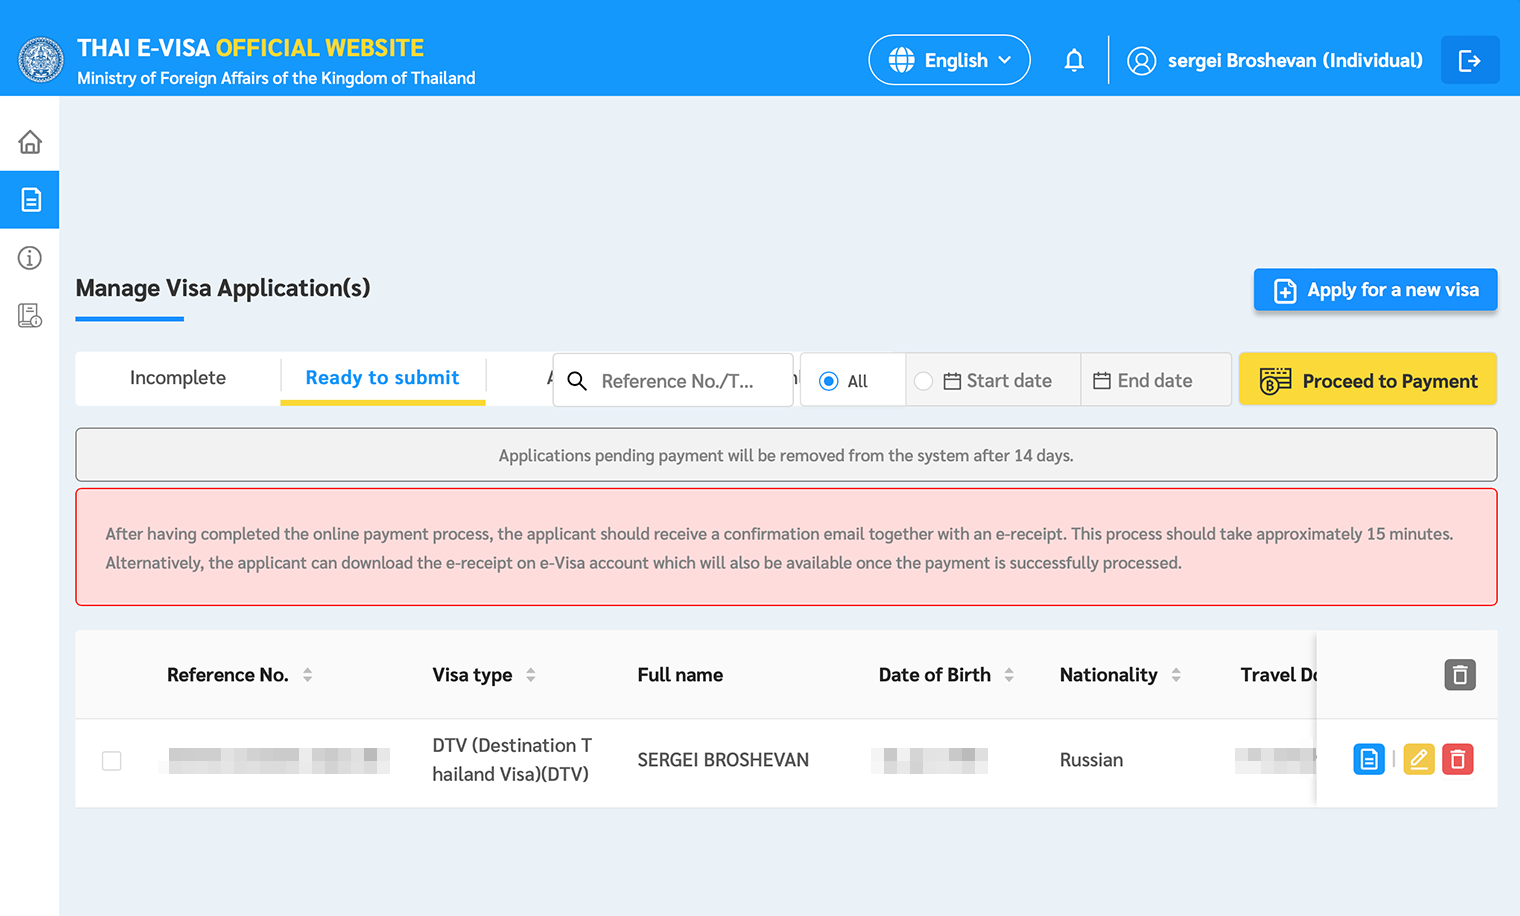Open the applications document sidebar icon
The height and width of the screenshot is (916, 1520).
[x=30, y=200]
